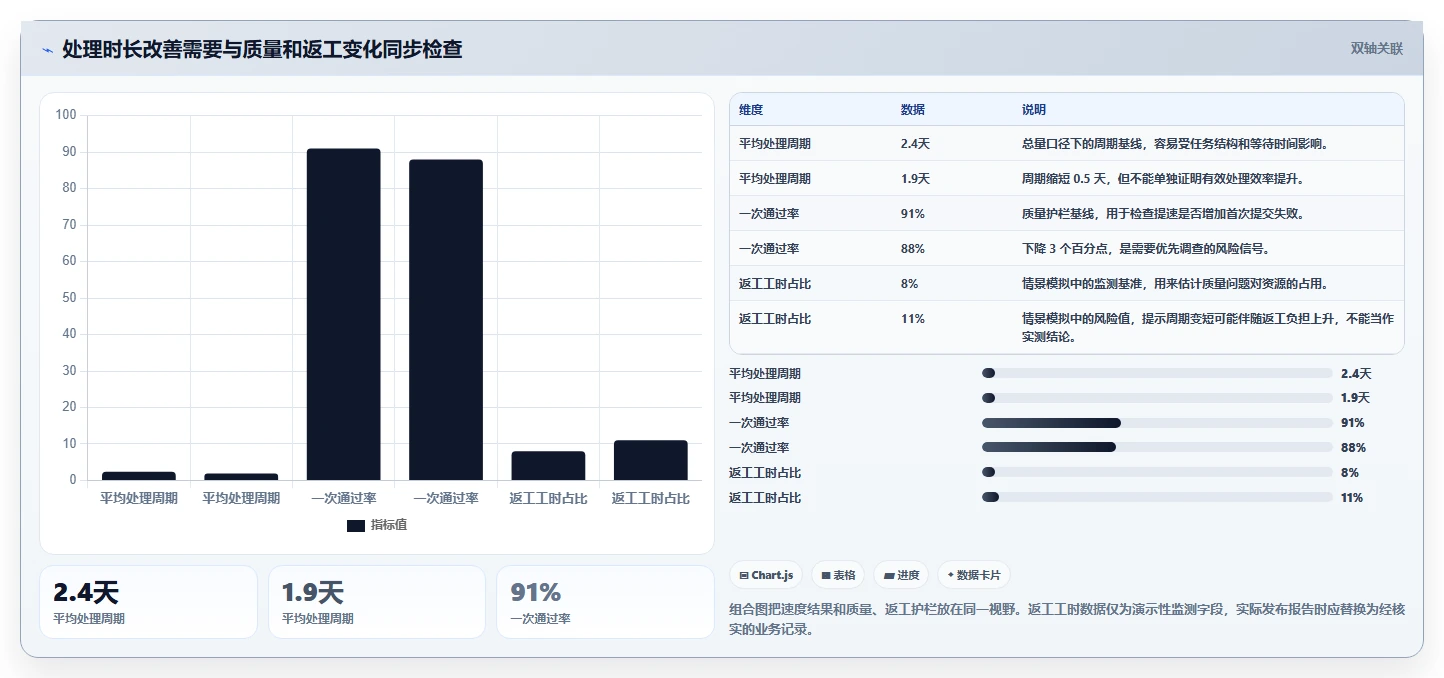Select the 数据卡片 chip
The image size is (1444, 678).
pyautogui.click(x=974, y=575)
